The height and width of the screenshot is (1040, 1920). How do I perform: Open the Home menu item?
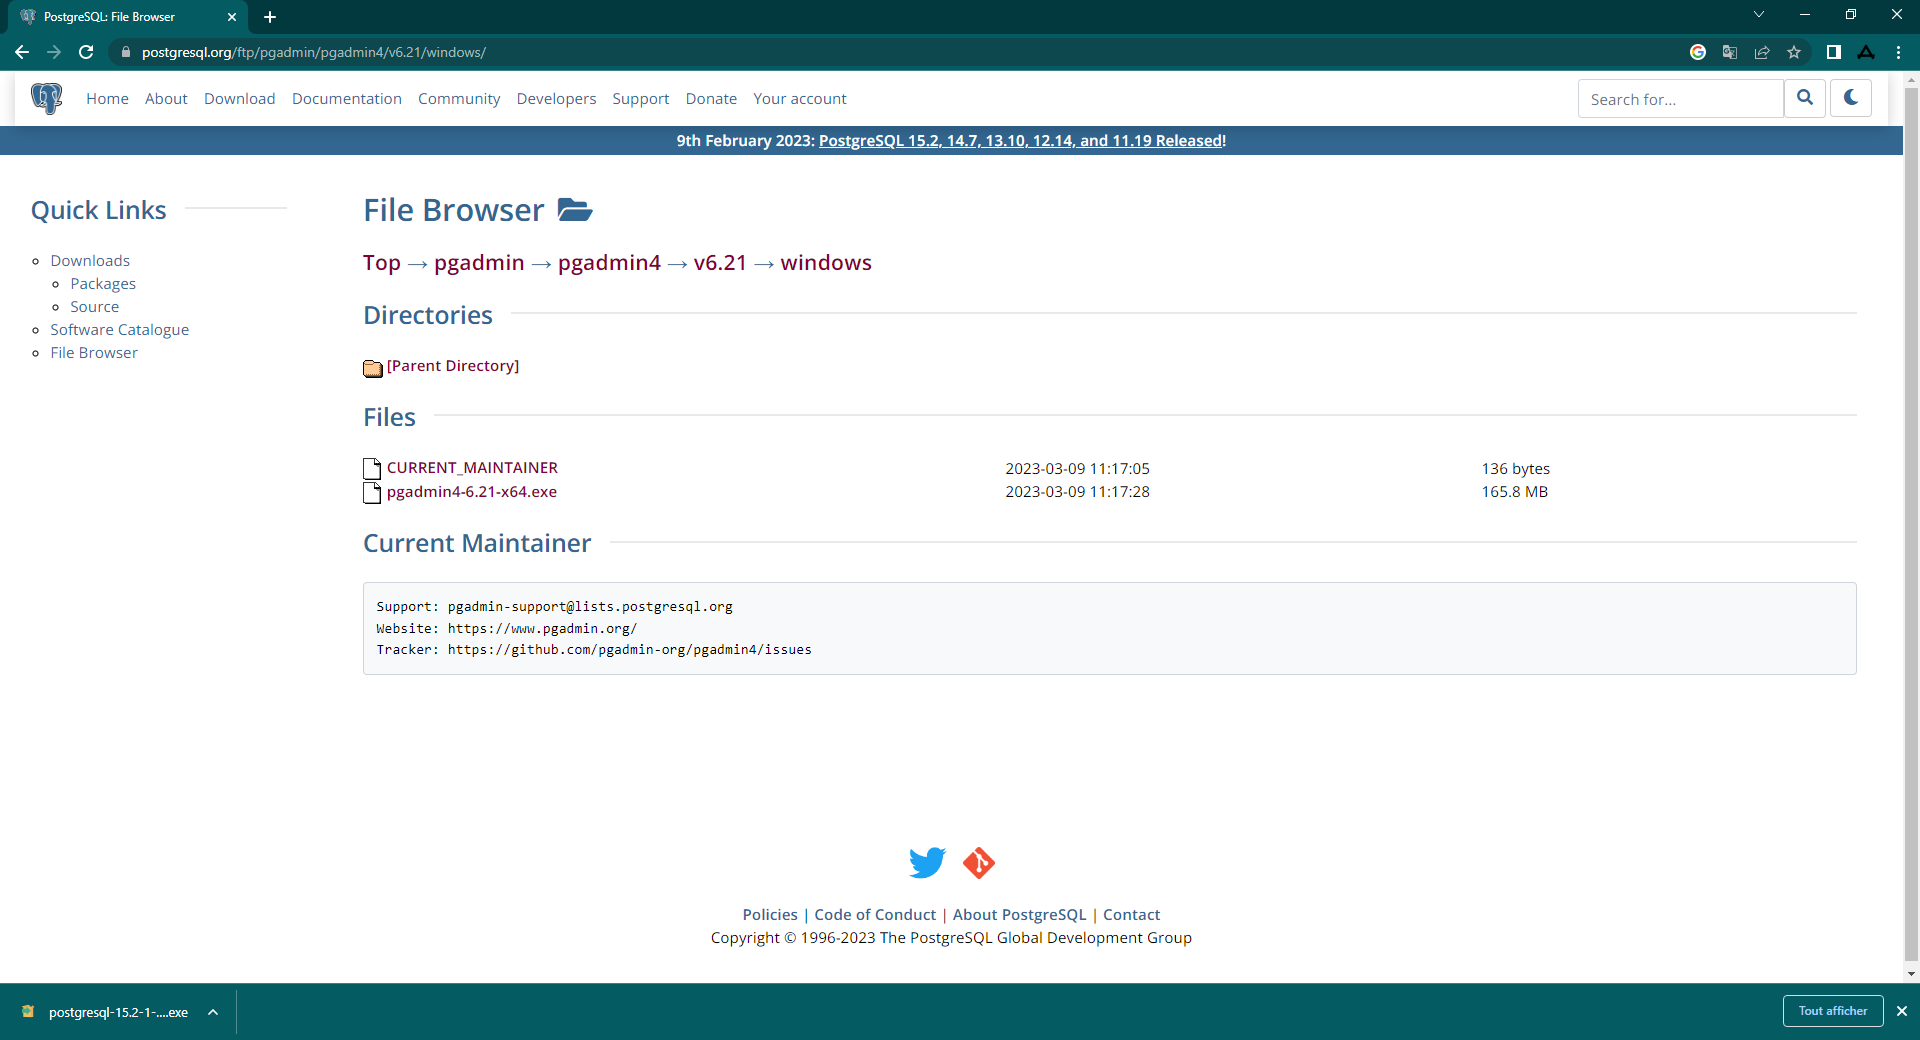point(107,98)
